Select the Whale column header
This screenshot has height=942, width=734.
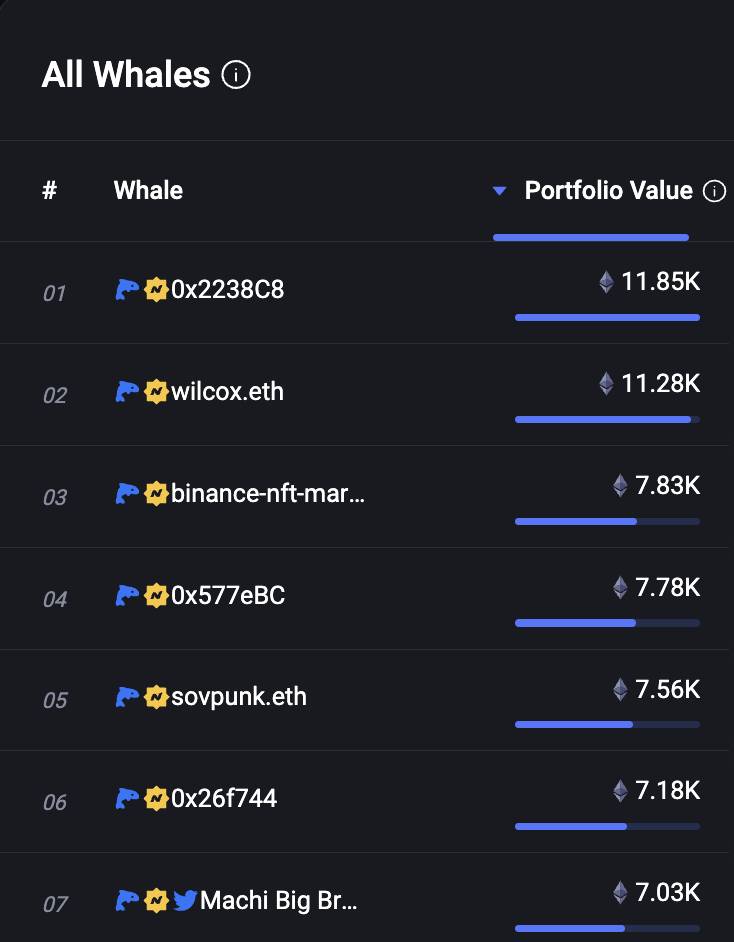pos(148,190)
